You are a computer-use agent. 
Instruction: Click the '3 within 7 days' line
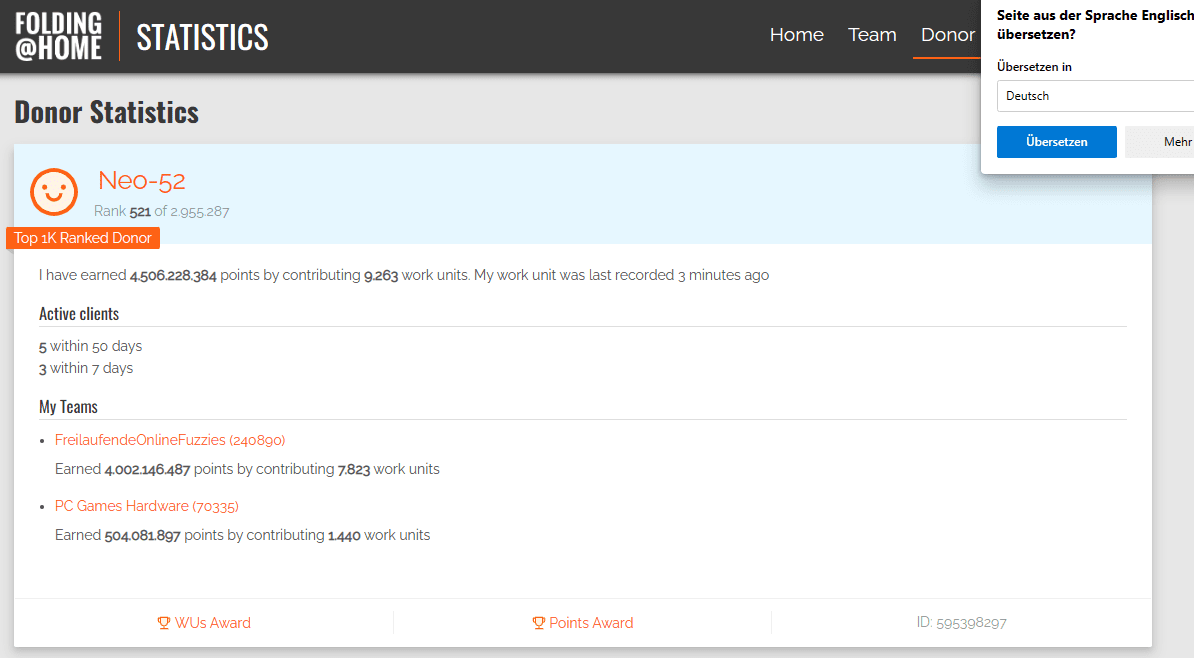coord(86,369)
